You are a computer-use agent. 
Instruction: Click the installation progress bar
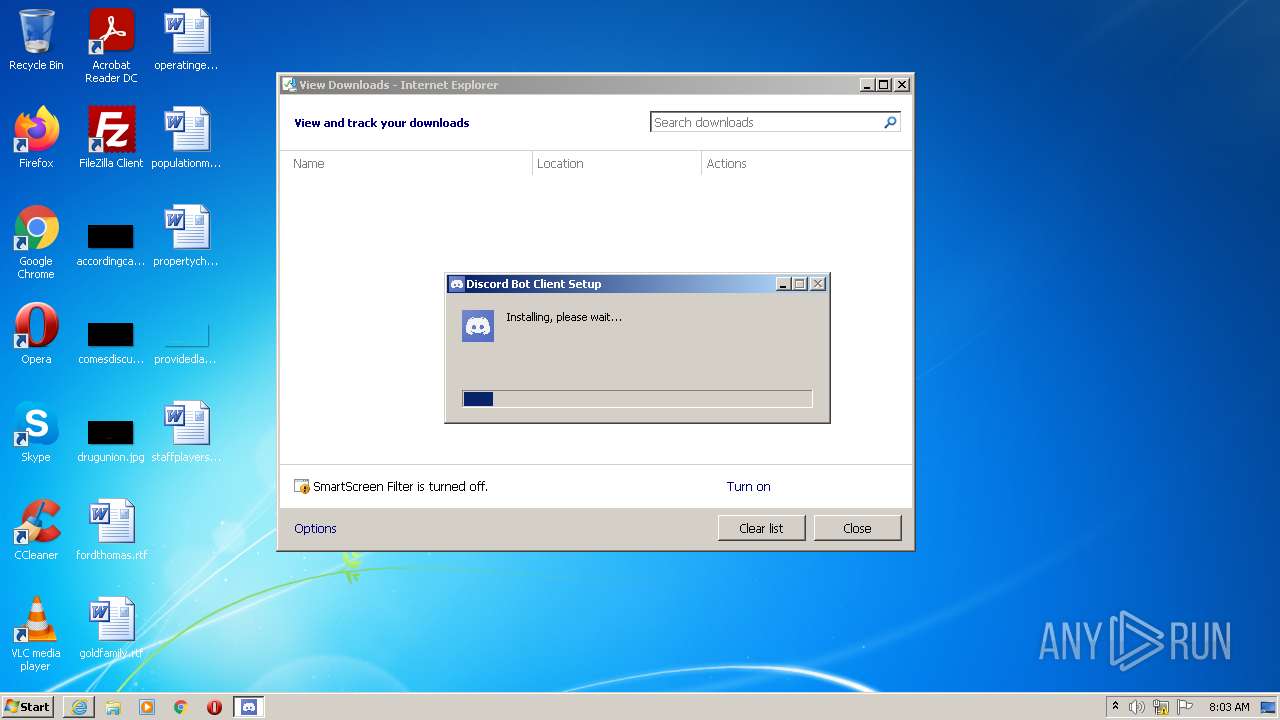pos(637,399)
